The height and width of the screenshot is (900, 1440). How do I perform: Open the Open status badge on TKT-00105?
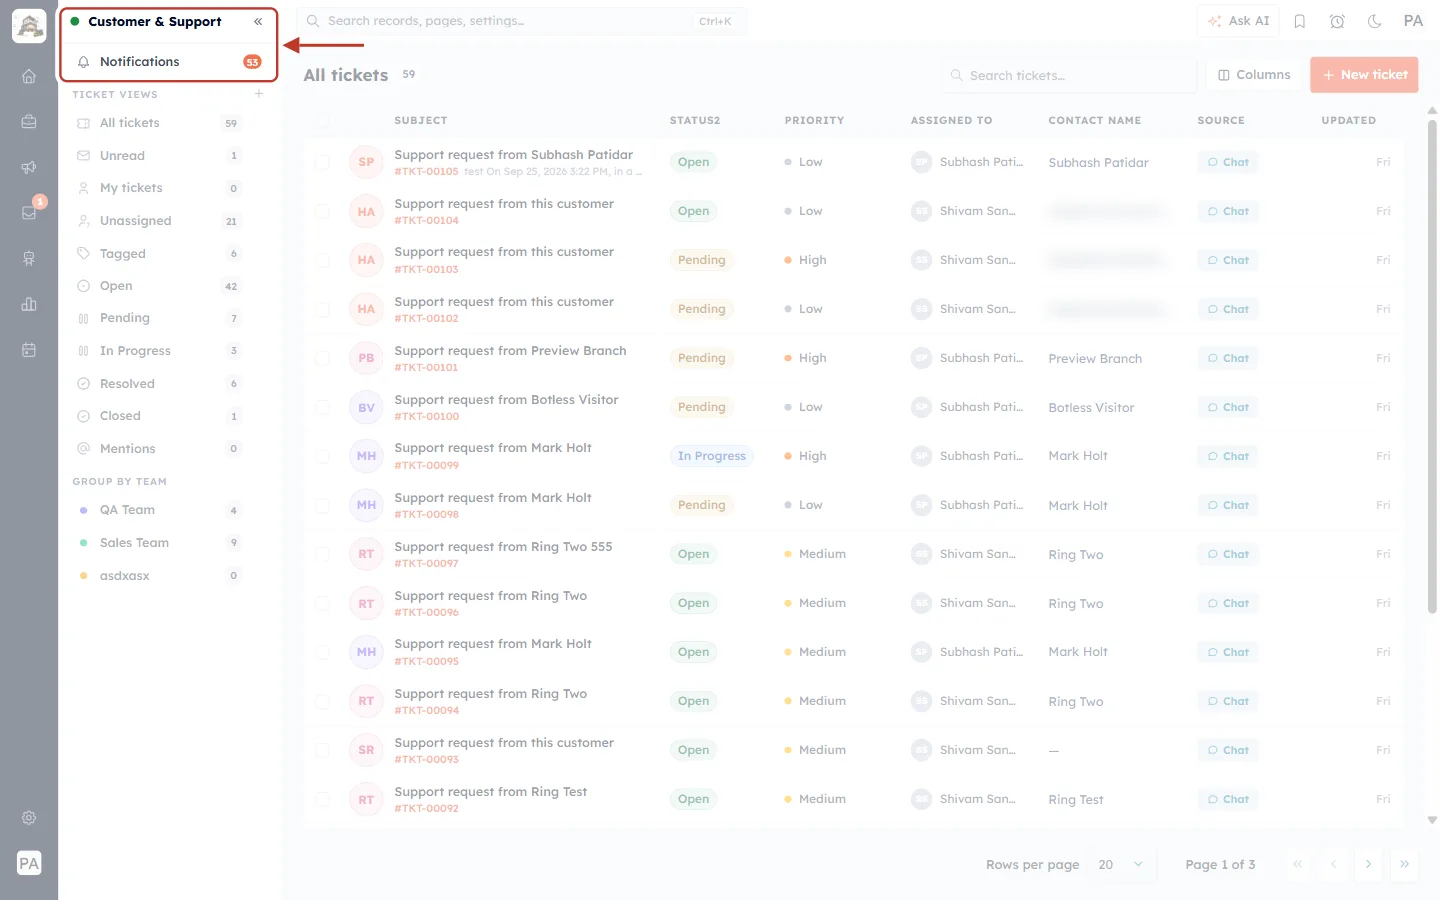tap(693, 162)
